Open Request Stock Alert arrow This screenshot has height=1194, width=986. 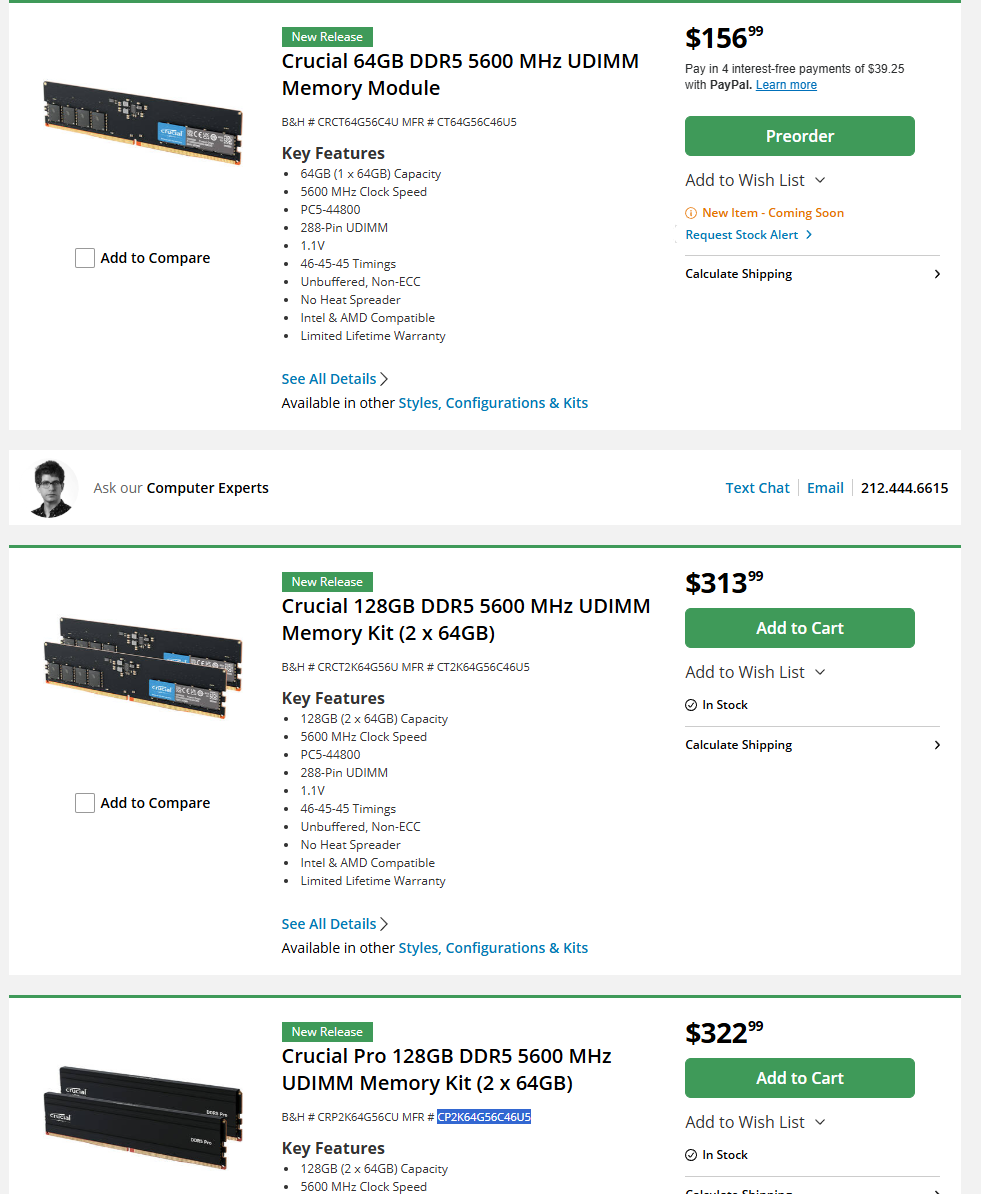tap(809, 235)
